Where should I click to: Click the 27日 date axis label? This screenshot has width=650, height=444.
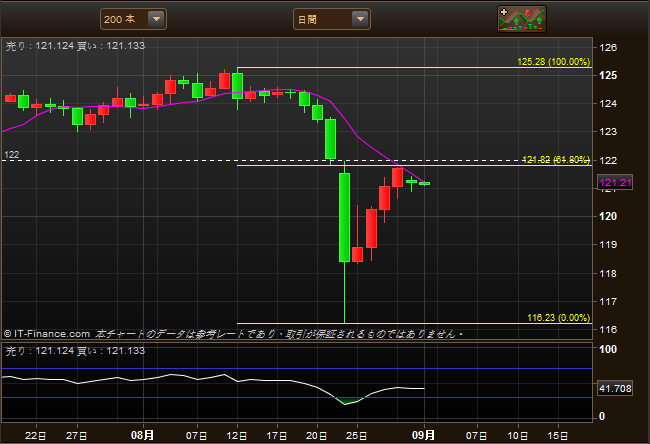pos(77,436)
